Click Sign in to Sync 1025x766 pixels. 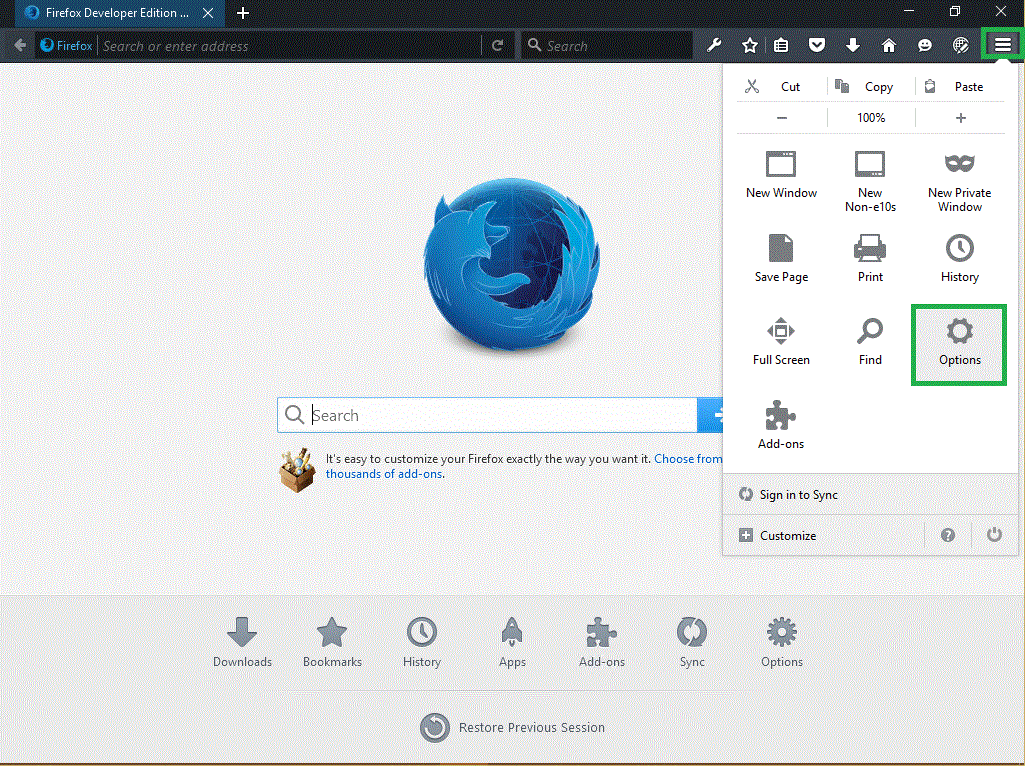pyautogui.click(x=798, y=495)
